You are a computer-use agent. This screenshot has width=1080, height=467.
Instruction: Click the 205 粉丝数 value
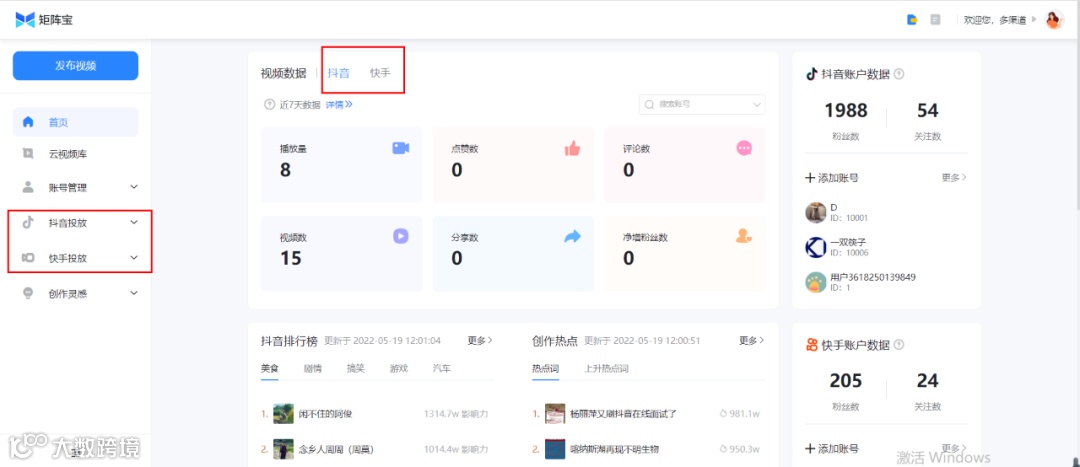[846, 381]
